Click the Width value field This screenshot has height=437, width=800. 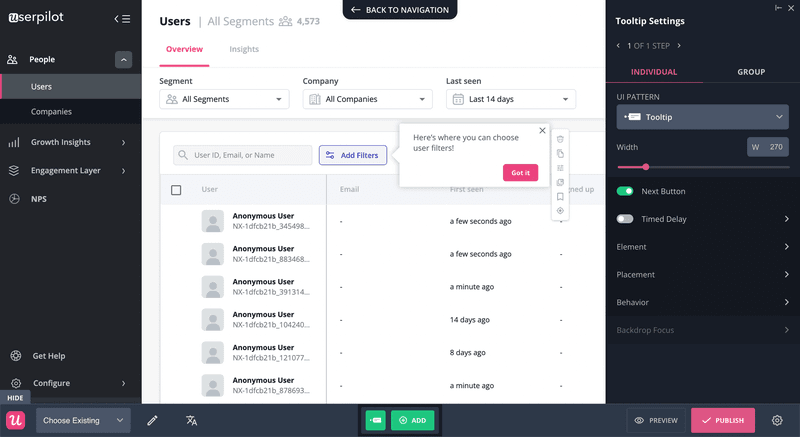point(768,147)
